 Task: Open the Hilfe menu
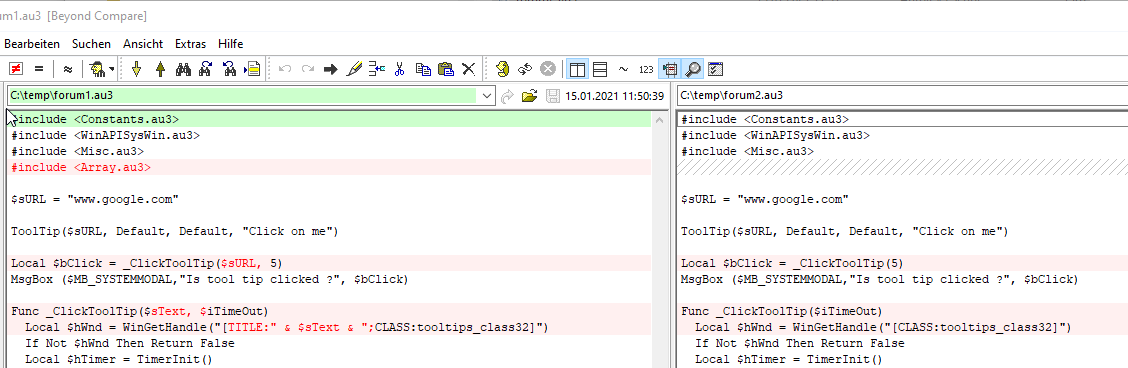pyautogui.click(x=231, y=44)
